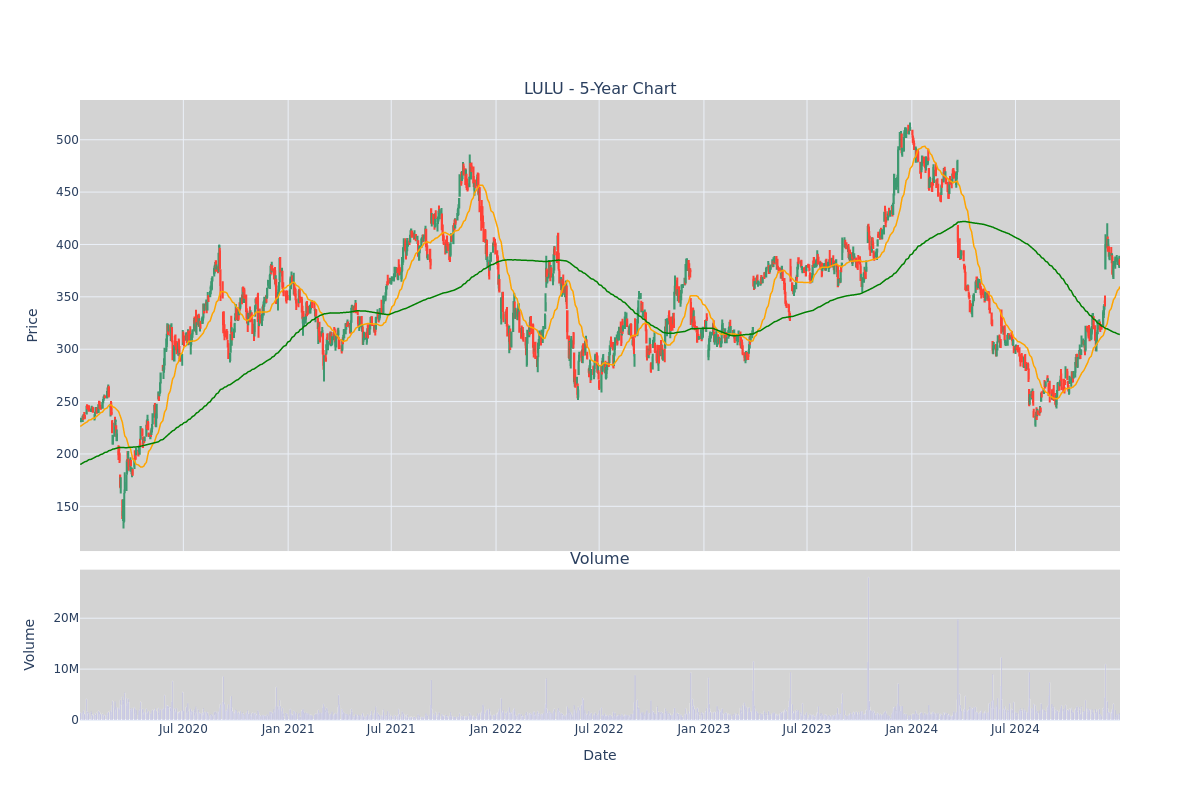Click the 250 price tick label
1200x800 pixels.
[x=66, y=402]
